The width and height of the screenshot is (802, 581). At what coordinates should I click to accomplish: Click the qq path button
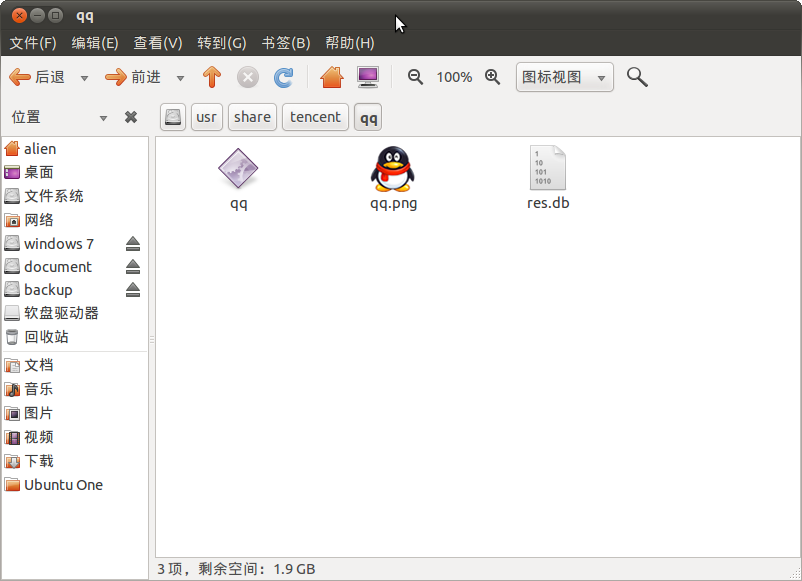[368, 117]
